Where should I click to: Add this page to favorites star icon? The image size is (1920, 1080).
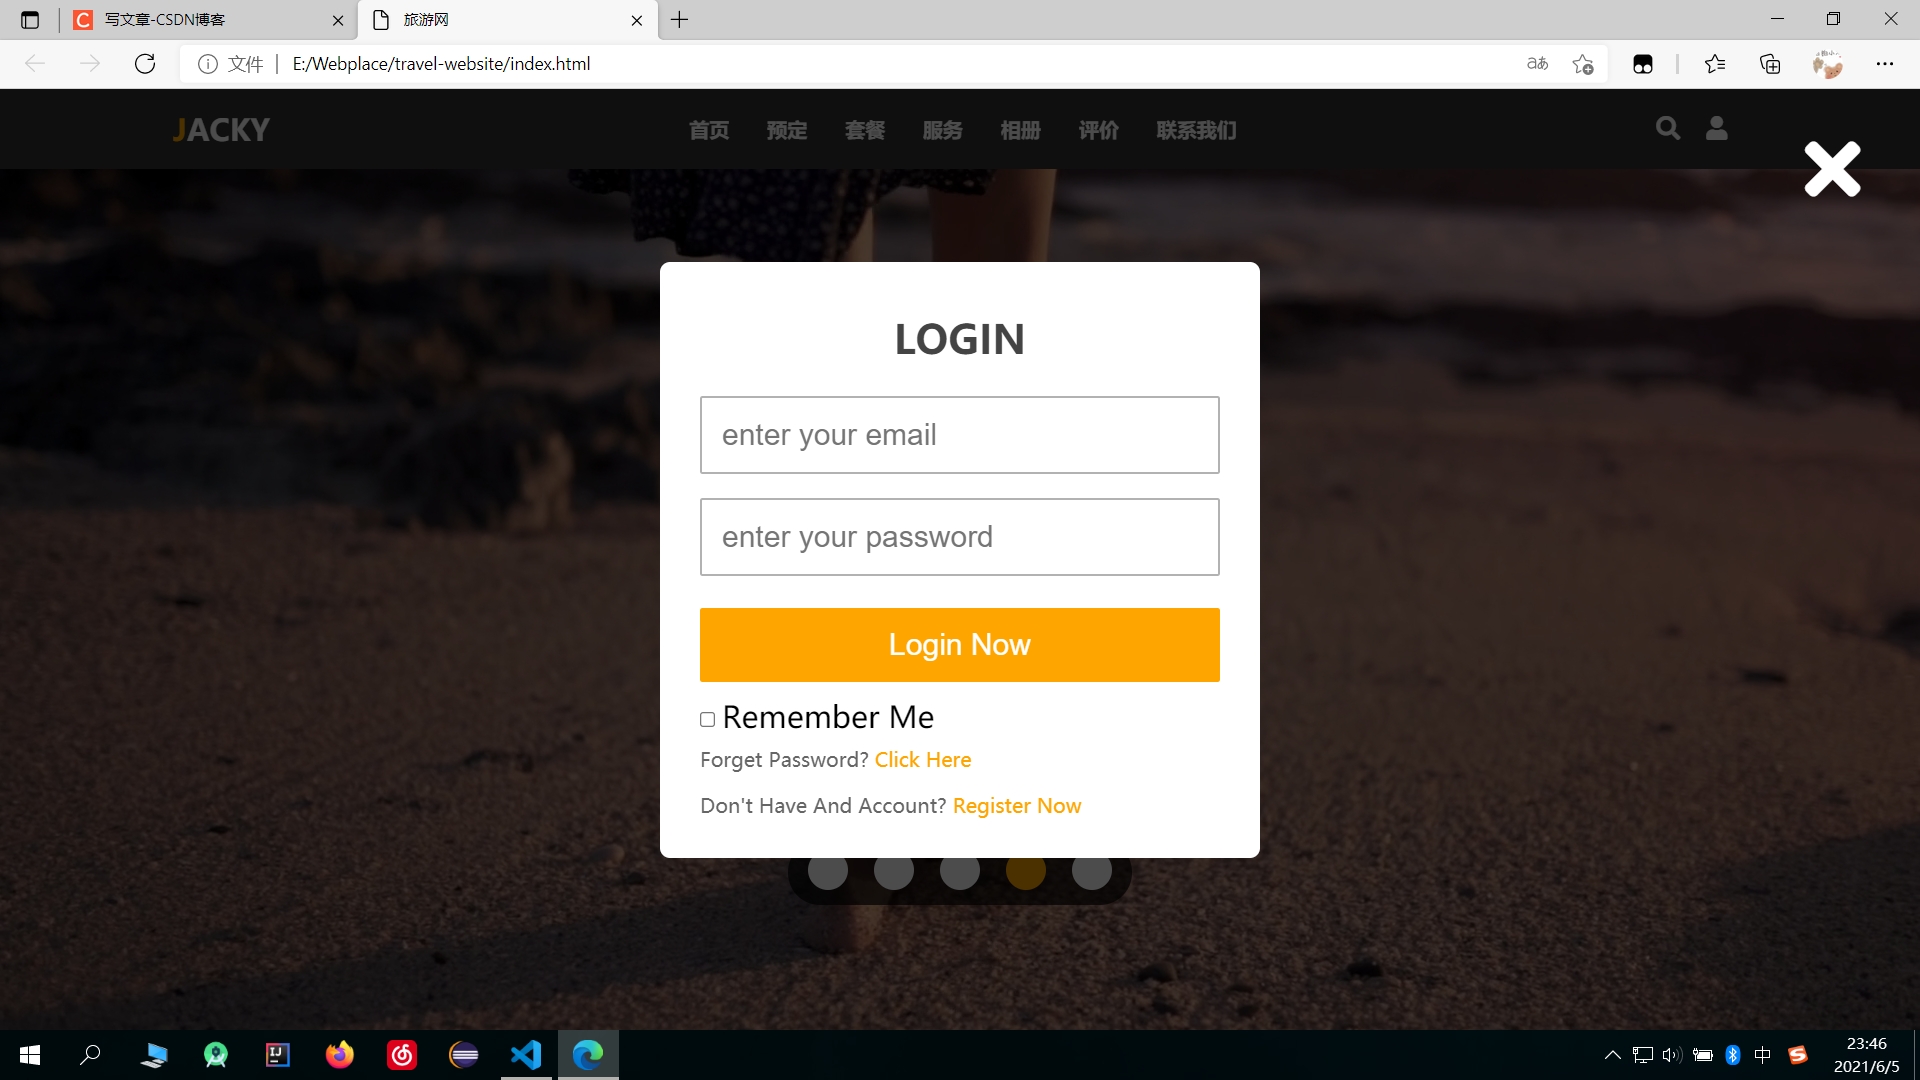click(x=1582, y=64)
